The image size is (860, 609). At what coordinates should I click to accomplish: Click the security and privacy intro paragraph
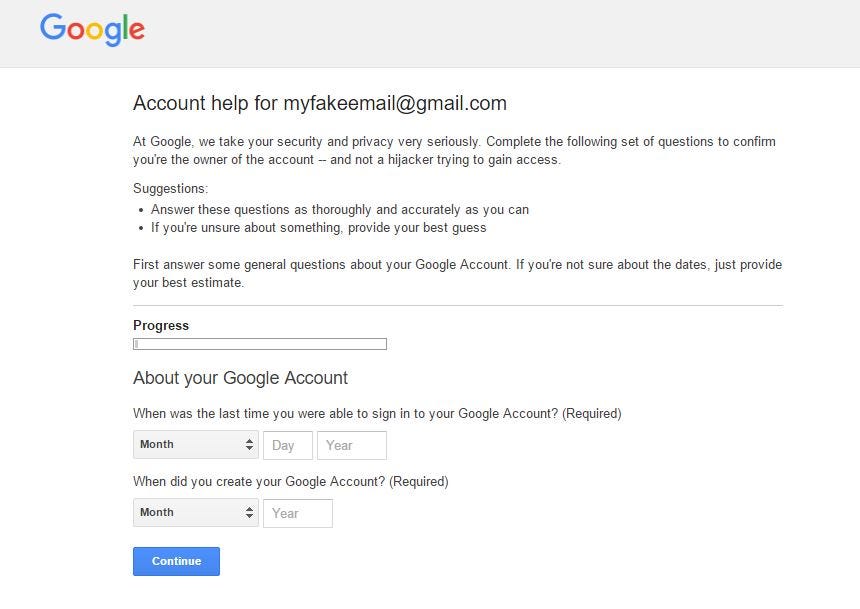[x=454, y=150]
